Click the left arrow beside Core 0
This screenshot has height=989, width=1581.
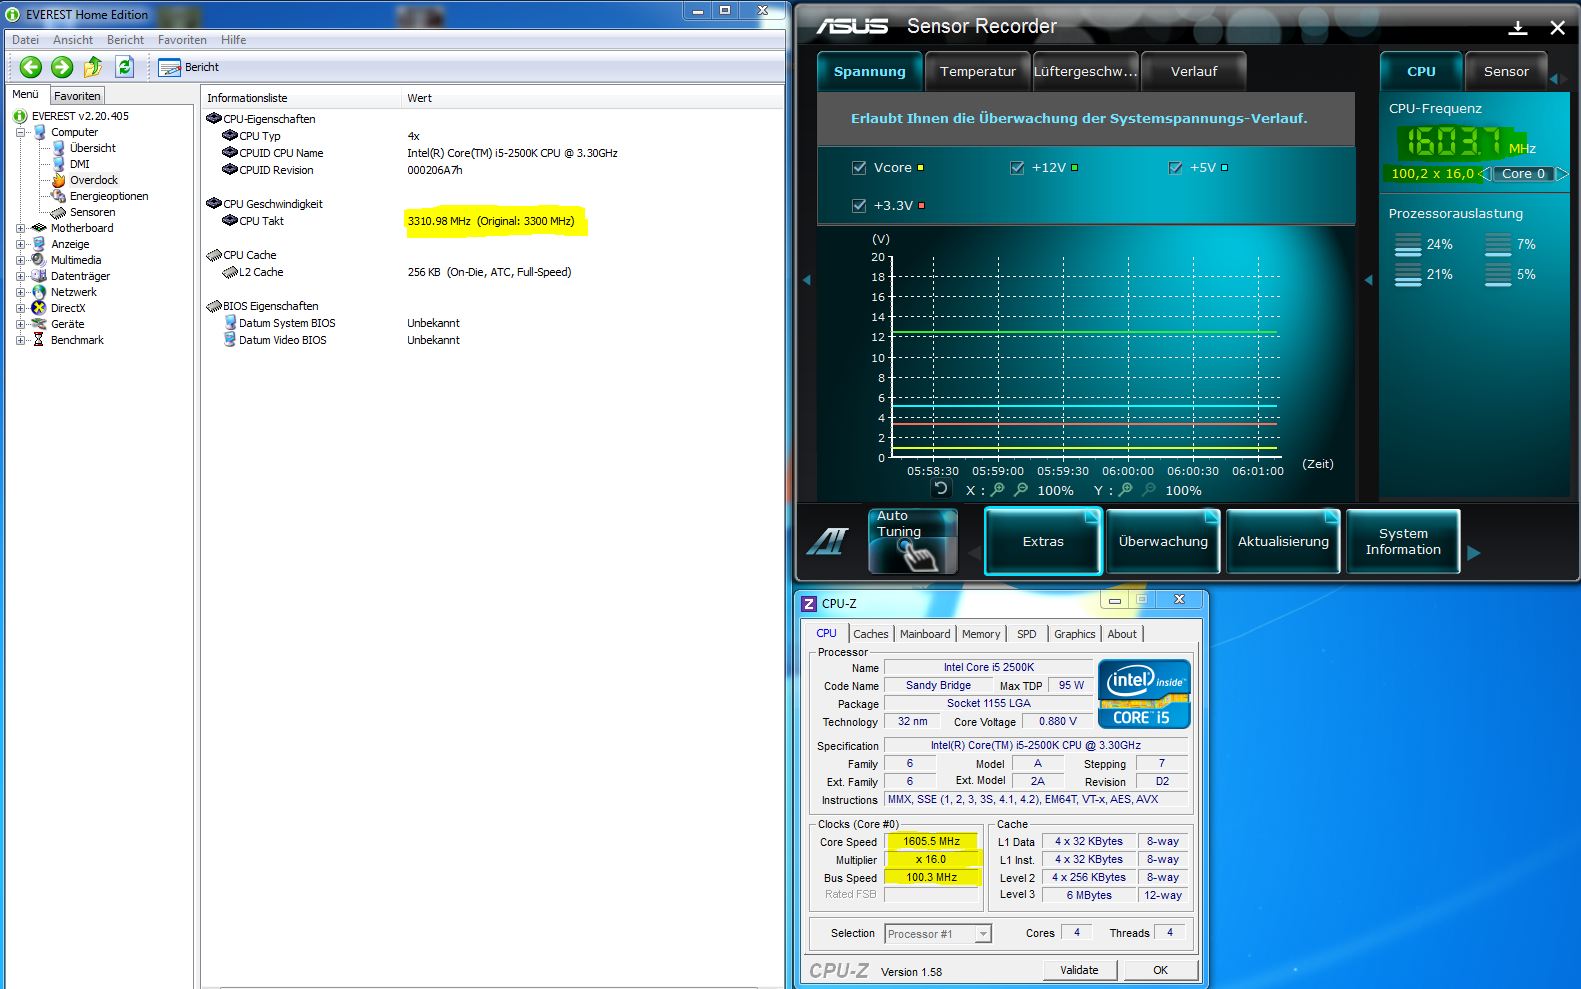point(1485,174)
